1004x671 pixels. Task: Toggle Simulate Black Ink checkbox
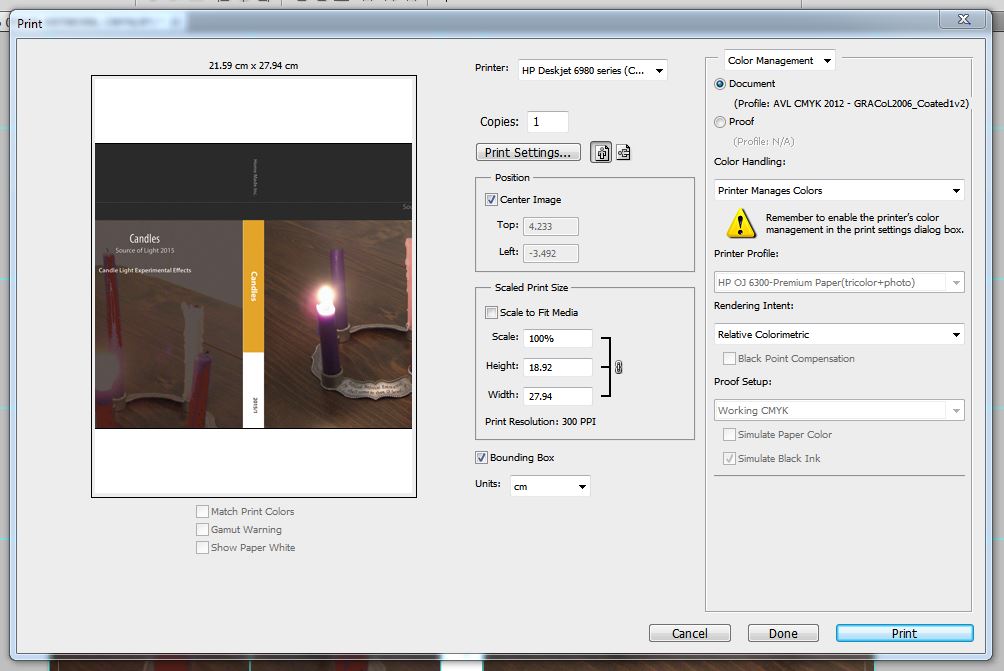[729, 458]
